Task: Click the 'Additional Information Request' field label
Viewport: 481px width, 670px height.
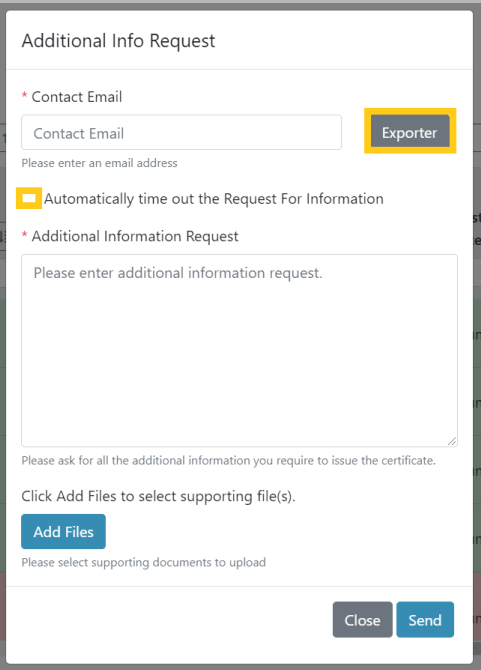Action: pyautogui.click(x=135, y=236)
